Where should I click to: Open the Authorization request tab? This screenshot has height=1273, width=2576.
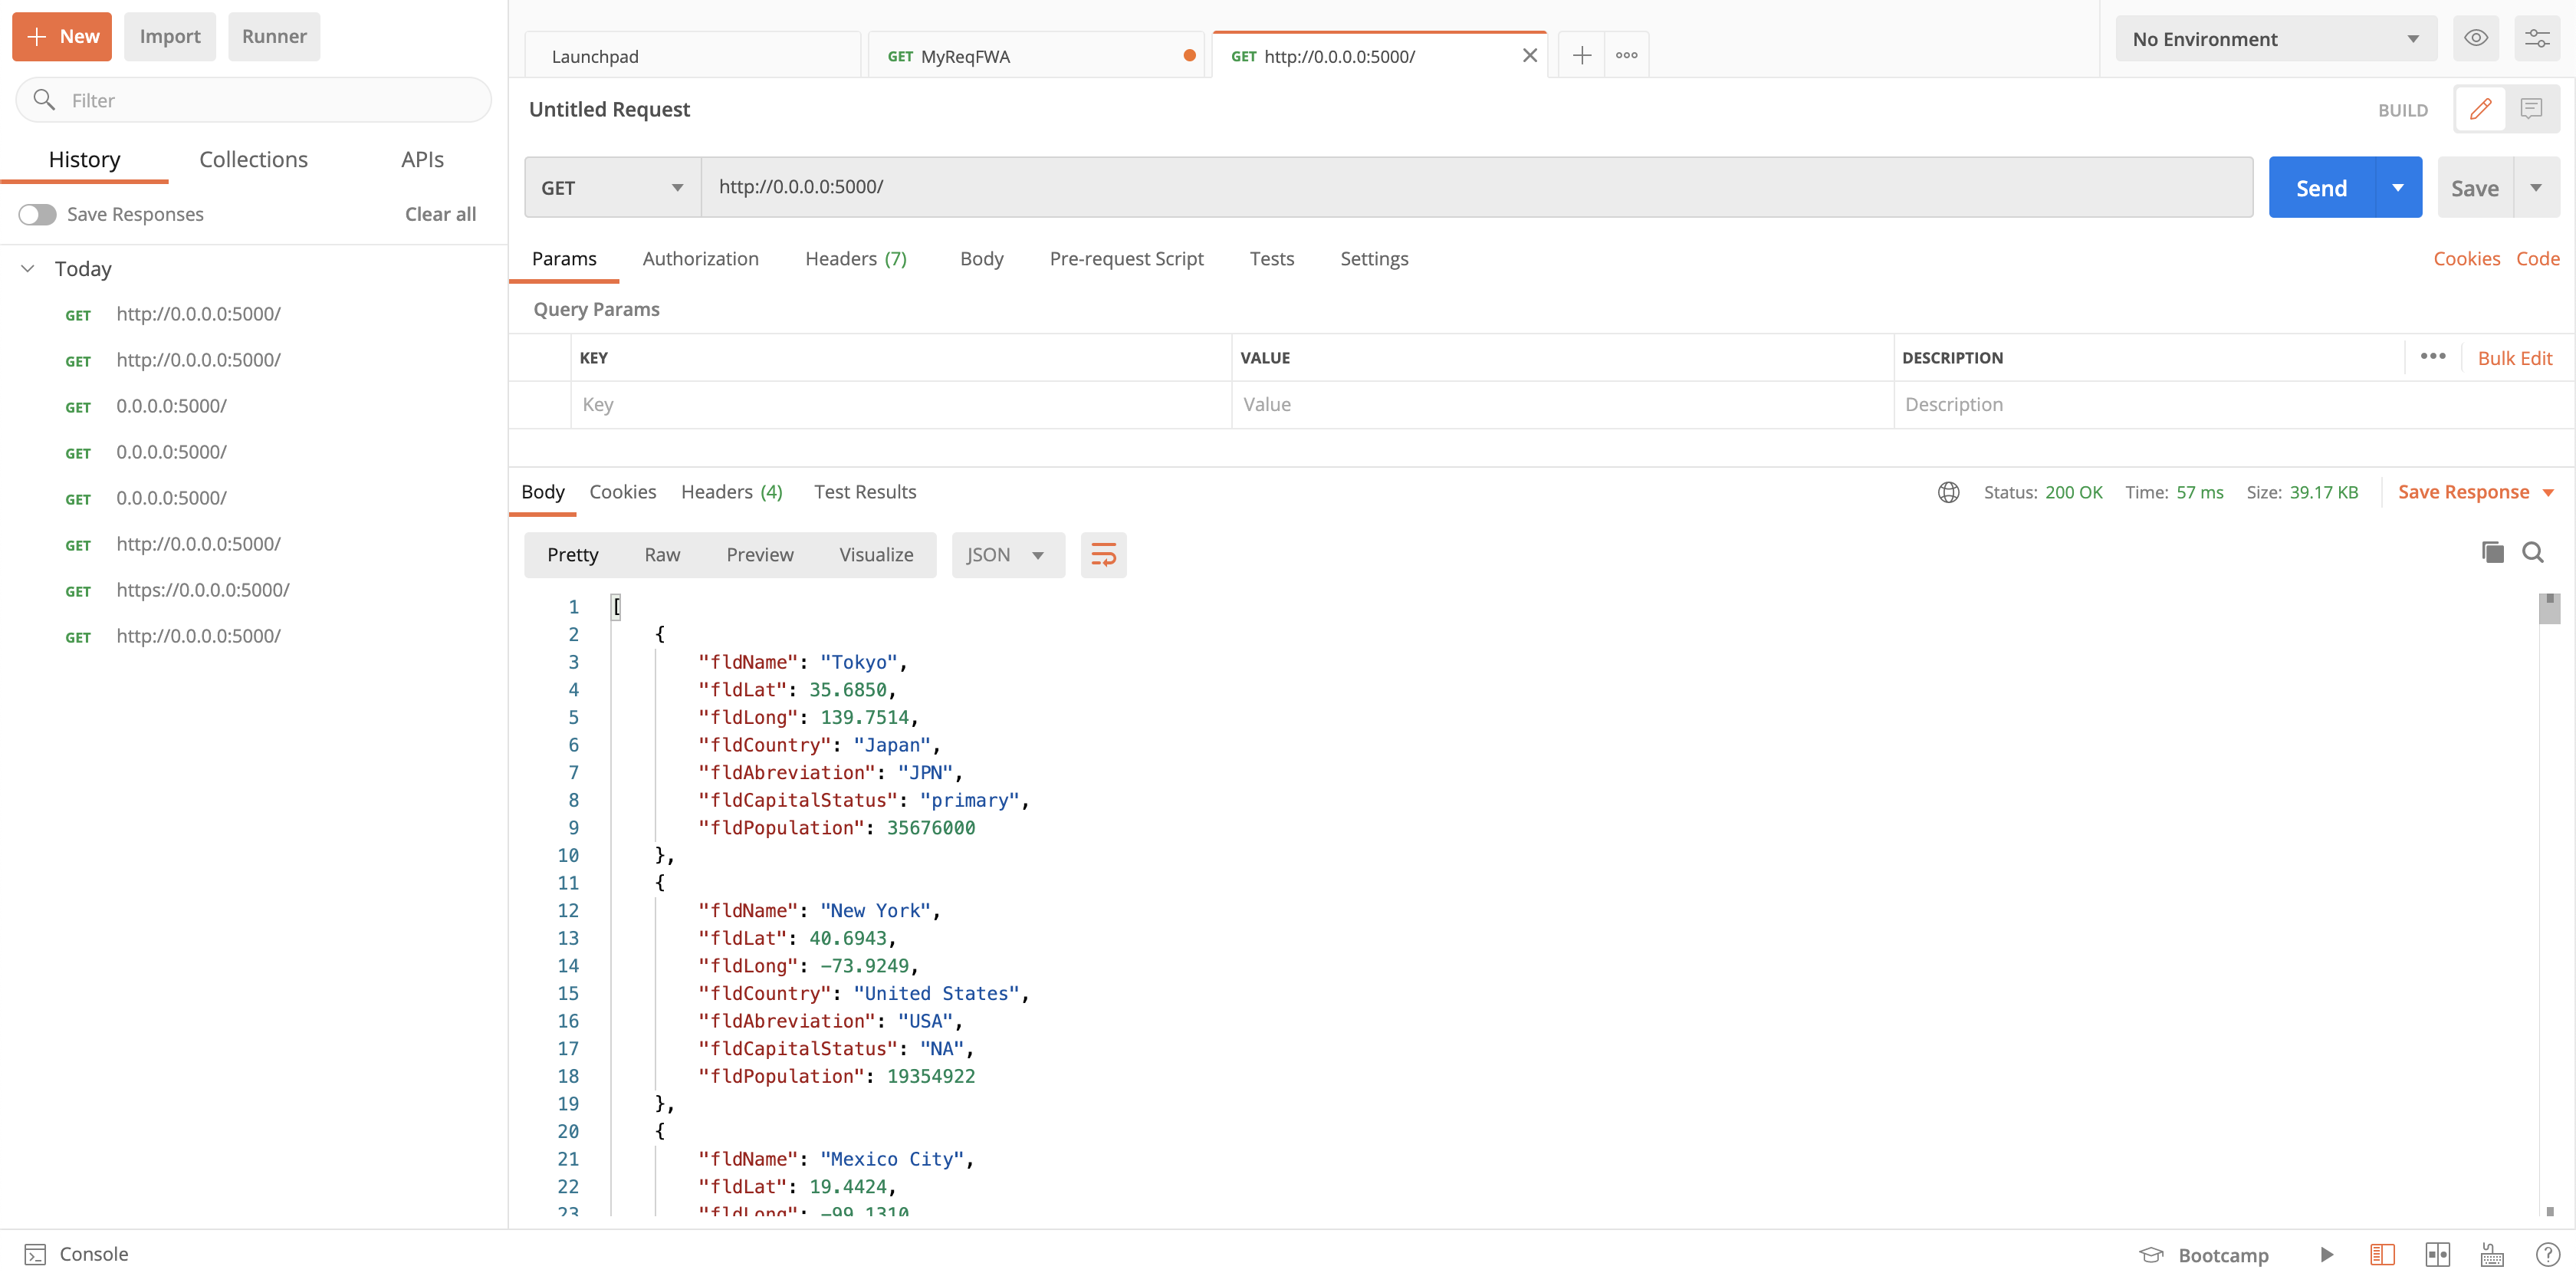pos(700,259)
